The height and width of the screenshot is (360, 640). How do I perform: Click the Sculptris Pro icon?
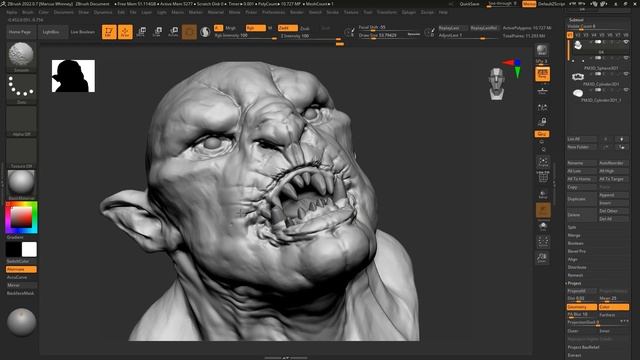point(205,32)
